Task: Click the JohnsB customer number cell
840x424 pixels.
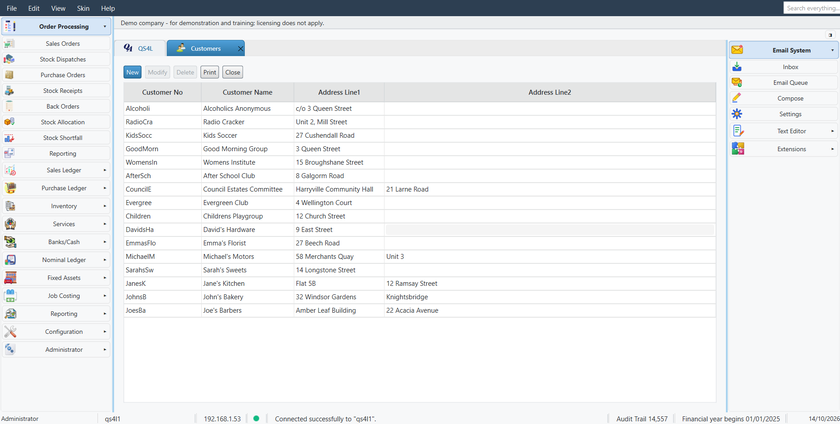Action: [162, 297]
